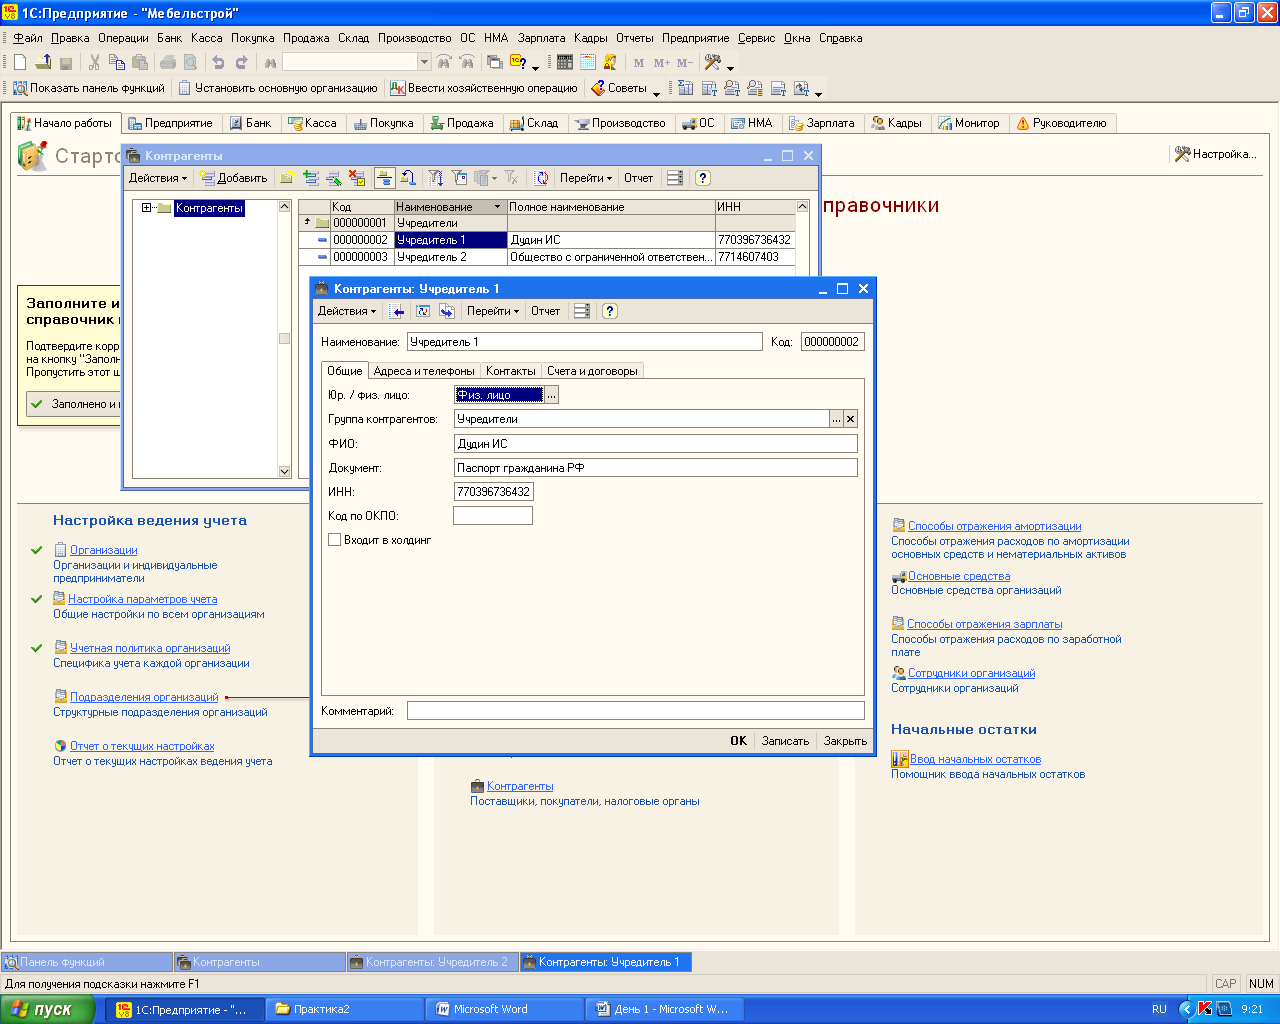Click 'Отчет' in Контрагенты list toolbar
The width and height of the screenshot is (1280, 1024).
point(638,178)
